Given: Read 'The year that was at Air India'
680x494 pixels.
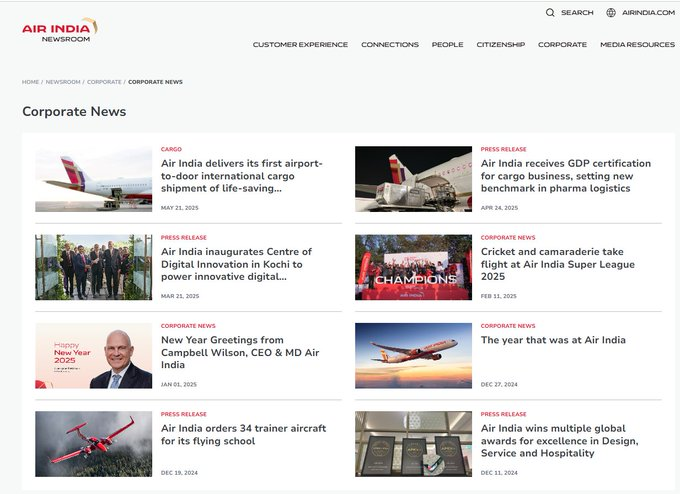Looking at the screenshot, I should click(553, 340).
